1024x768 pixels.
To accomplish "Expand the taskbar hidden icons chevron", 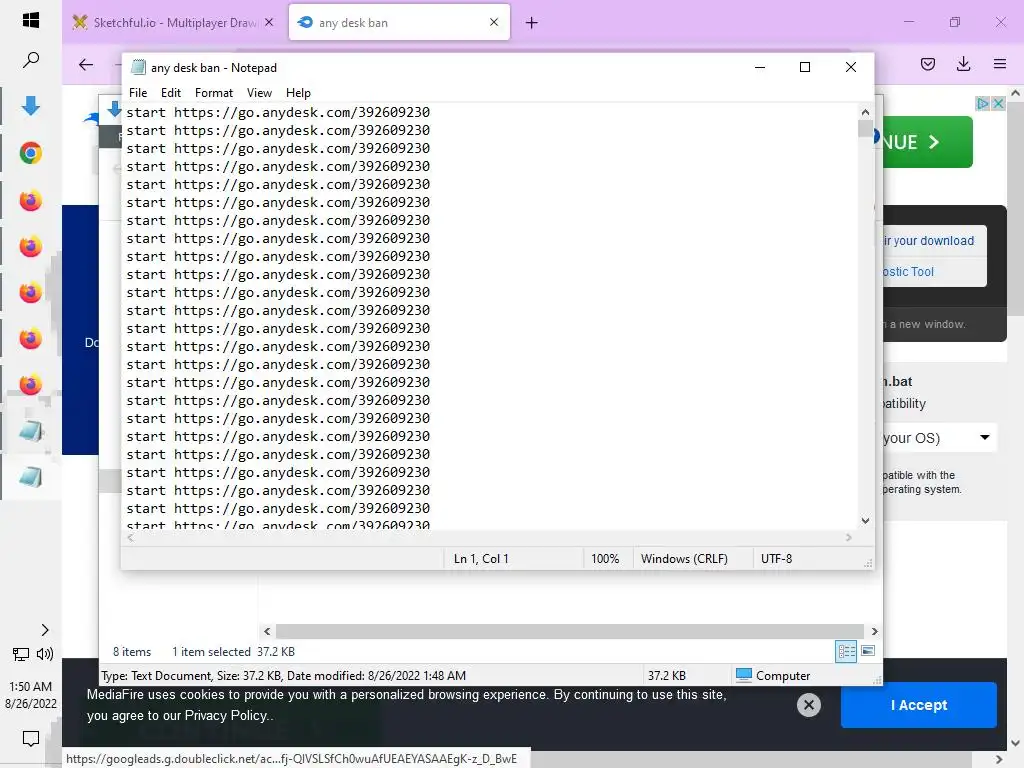I will 44,630.
